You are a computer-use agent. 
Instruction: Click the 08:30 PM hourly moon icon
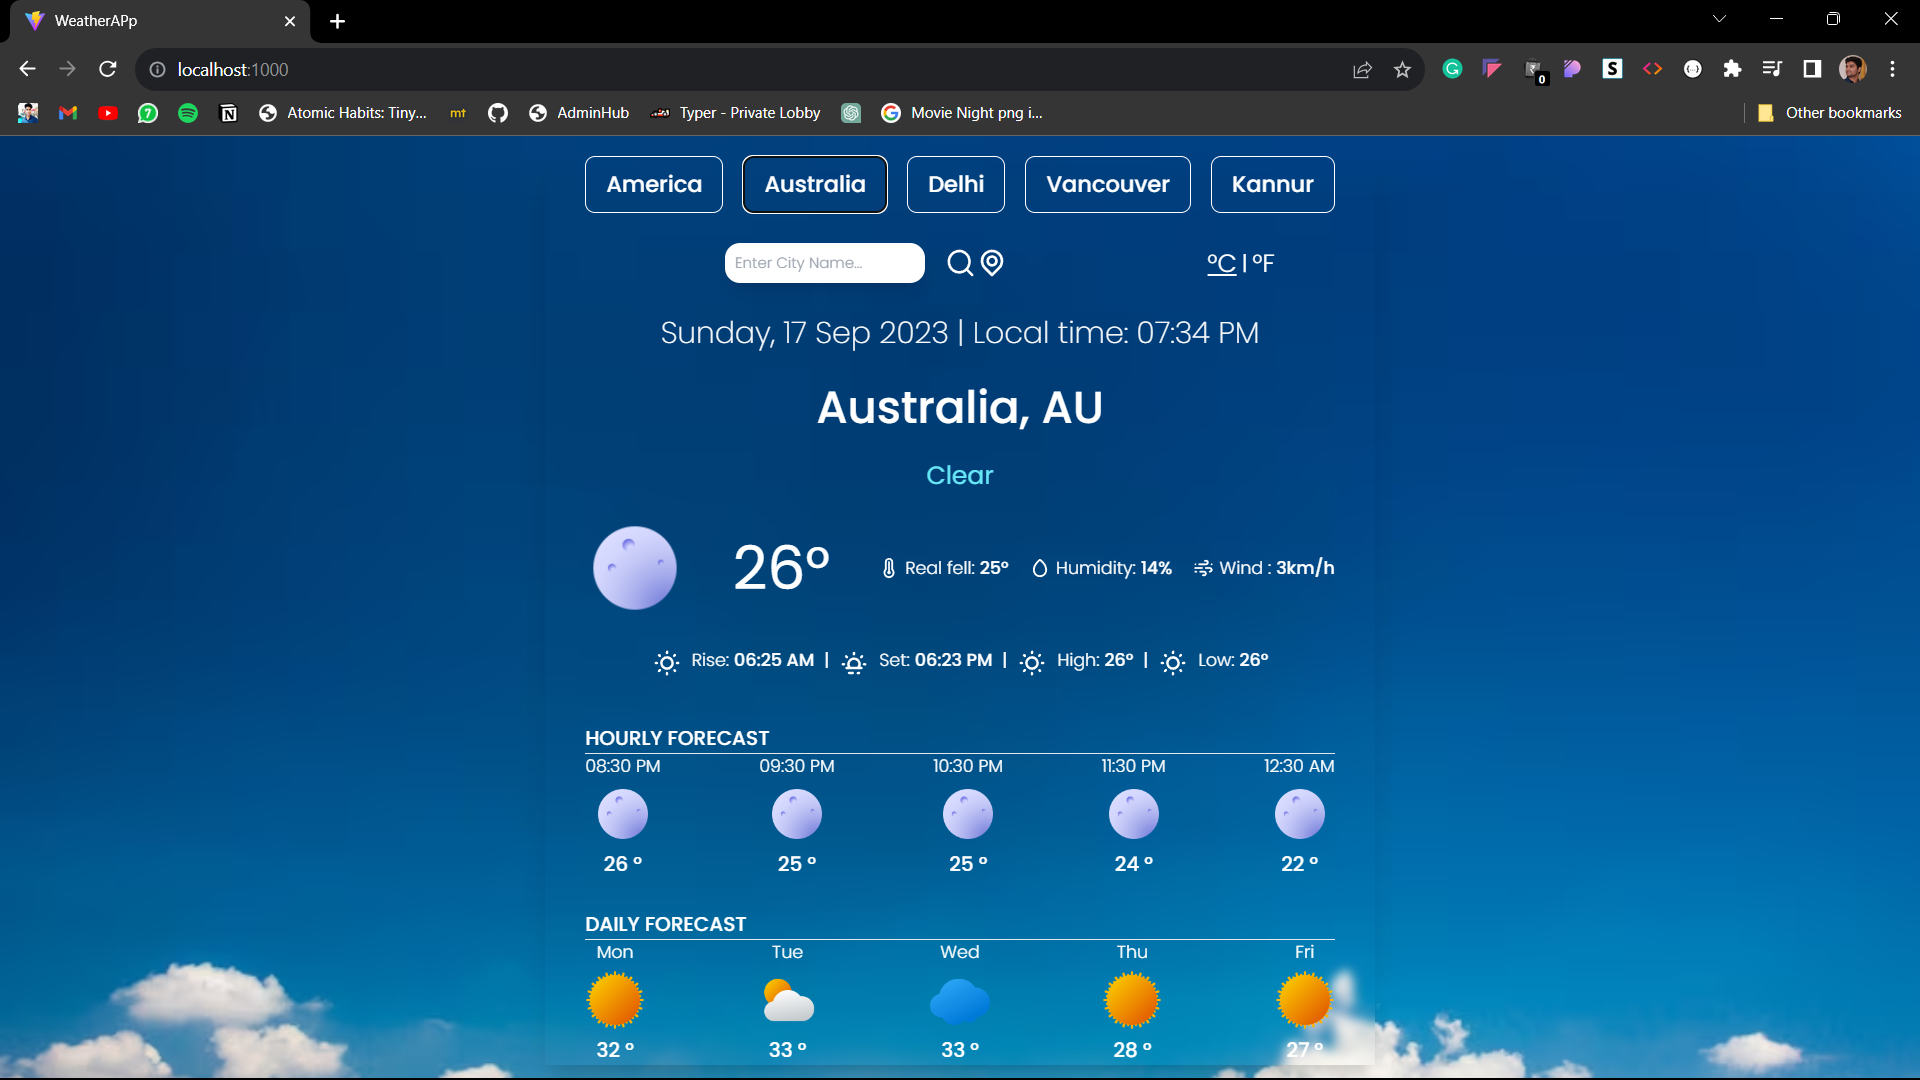tap(622, 814)
